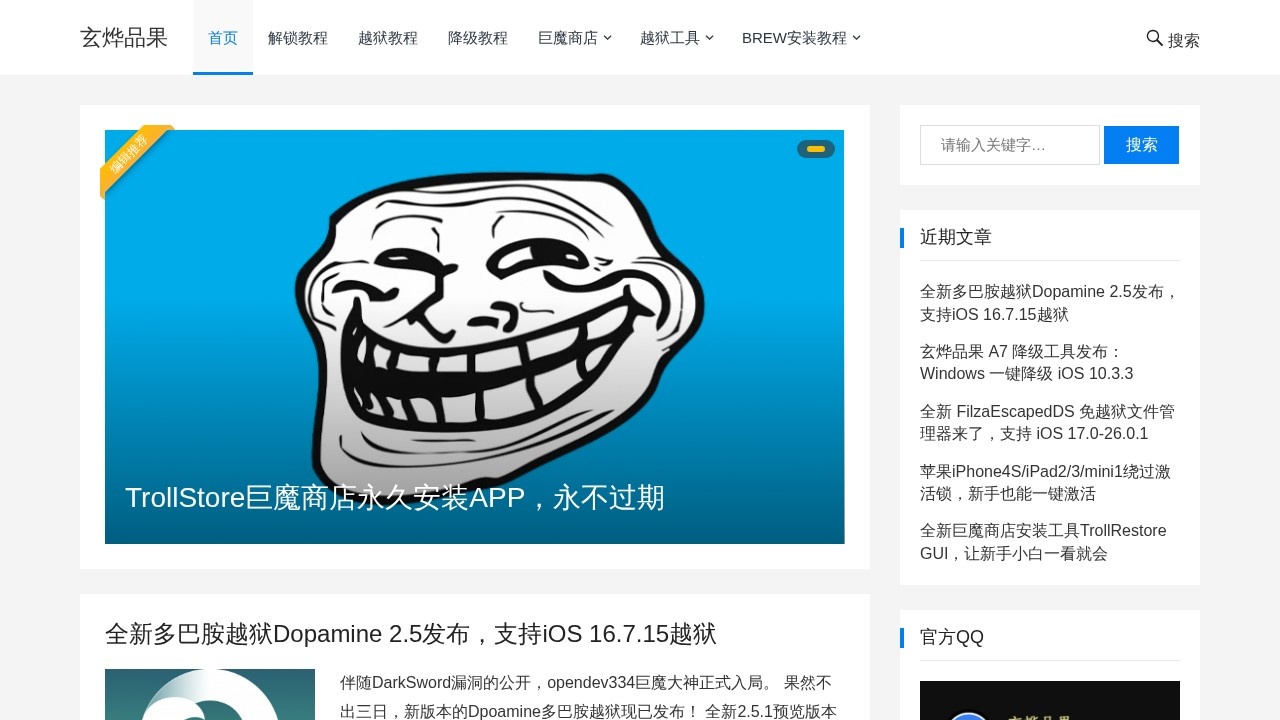Click the Dopamine article excerpt text
Image resolution: width=1280 pixels, height=720 pixels.
(x=590, y=697)
